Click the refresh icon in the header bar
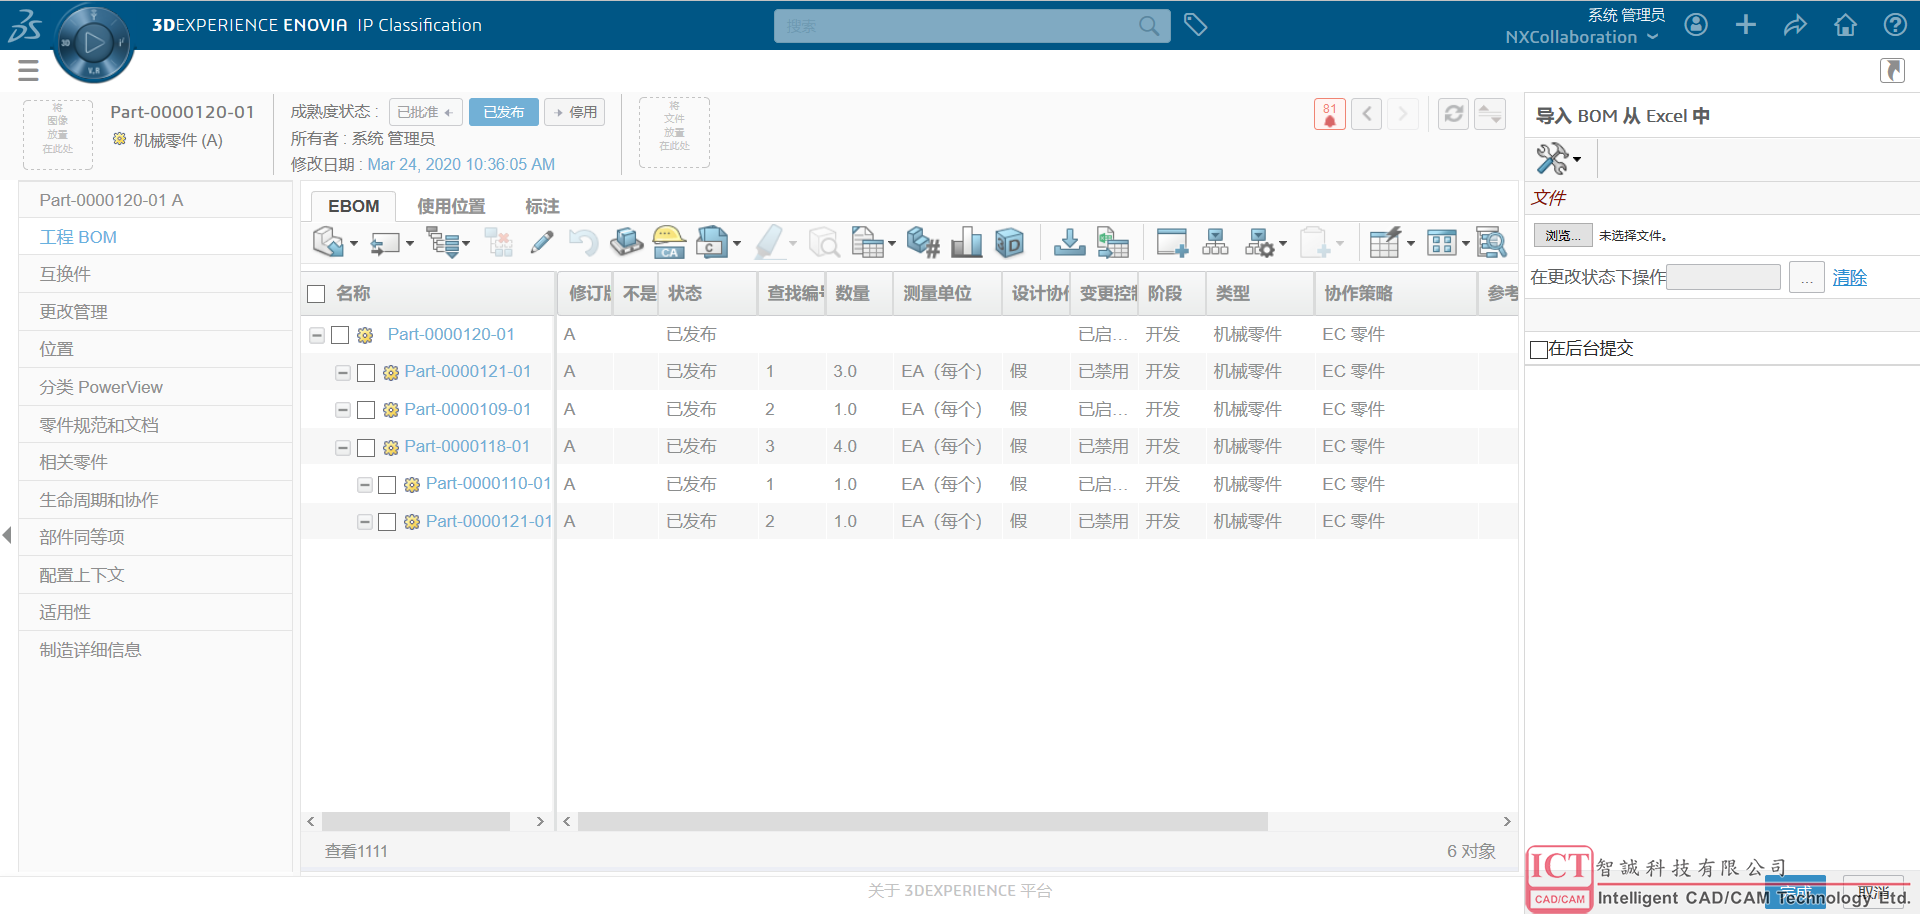Viewport: 1920px width, 914px height. 1454,114
